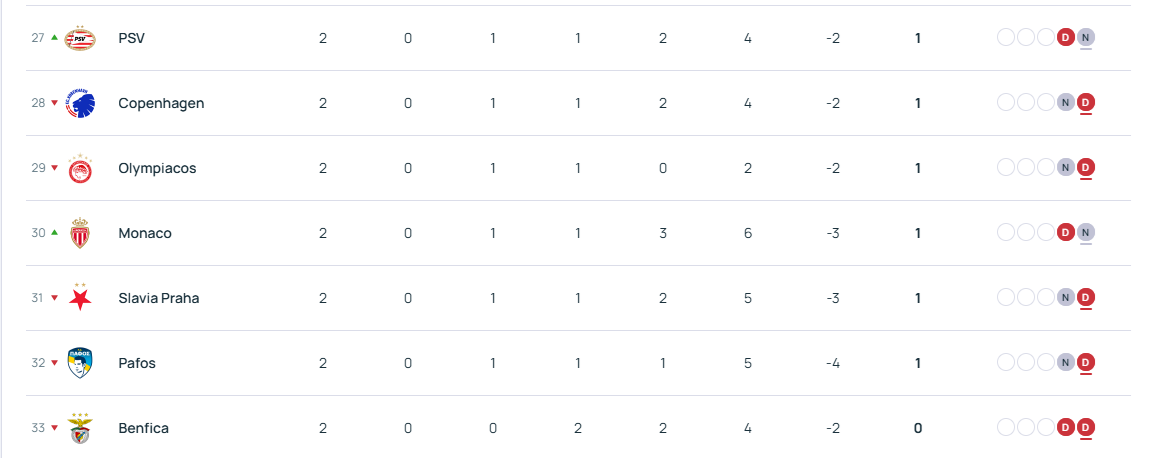1149x458 pixels.
Task: Click the Monaco club crest icon
Action: 80,233
